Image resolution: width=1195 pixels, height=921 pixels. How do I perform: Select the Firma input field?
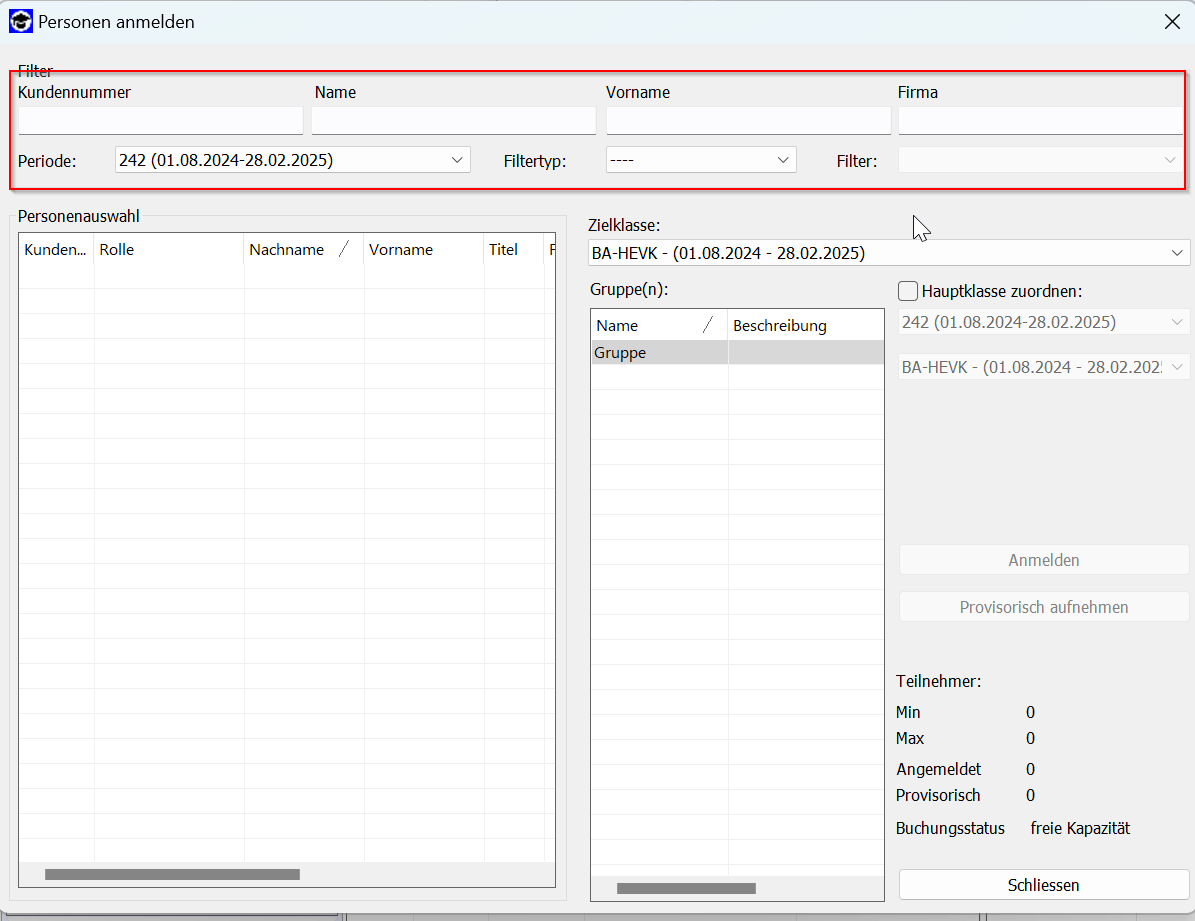point(1039,121)
